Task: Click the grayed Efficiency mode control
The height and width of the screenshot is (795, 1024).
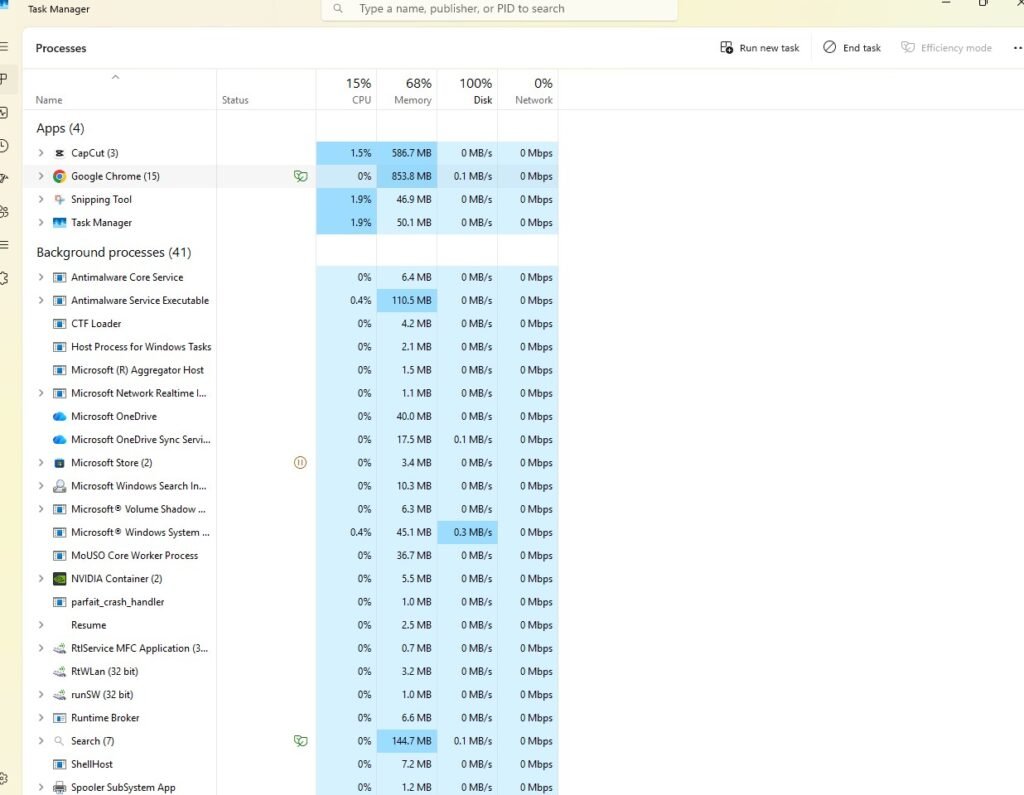Action: (x=945, y=47)
